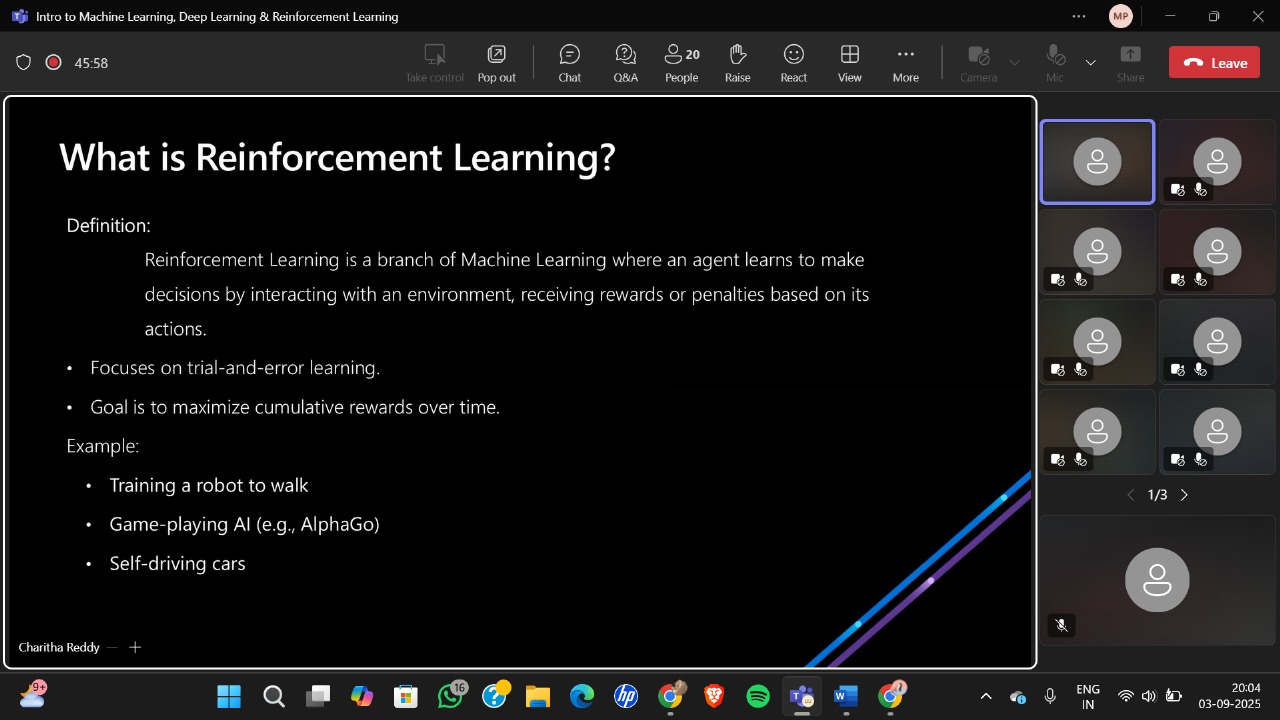This screenshot has height=720, width=1280.
Task: Pop out the shared content
Action: coord(496,62)
